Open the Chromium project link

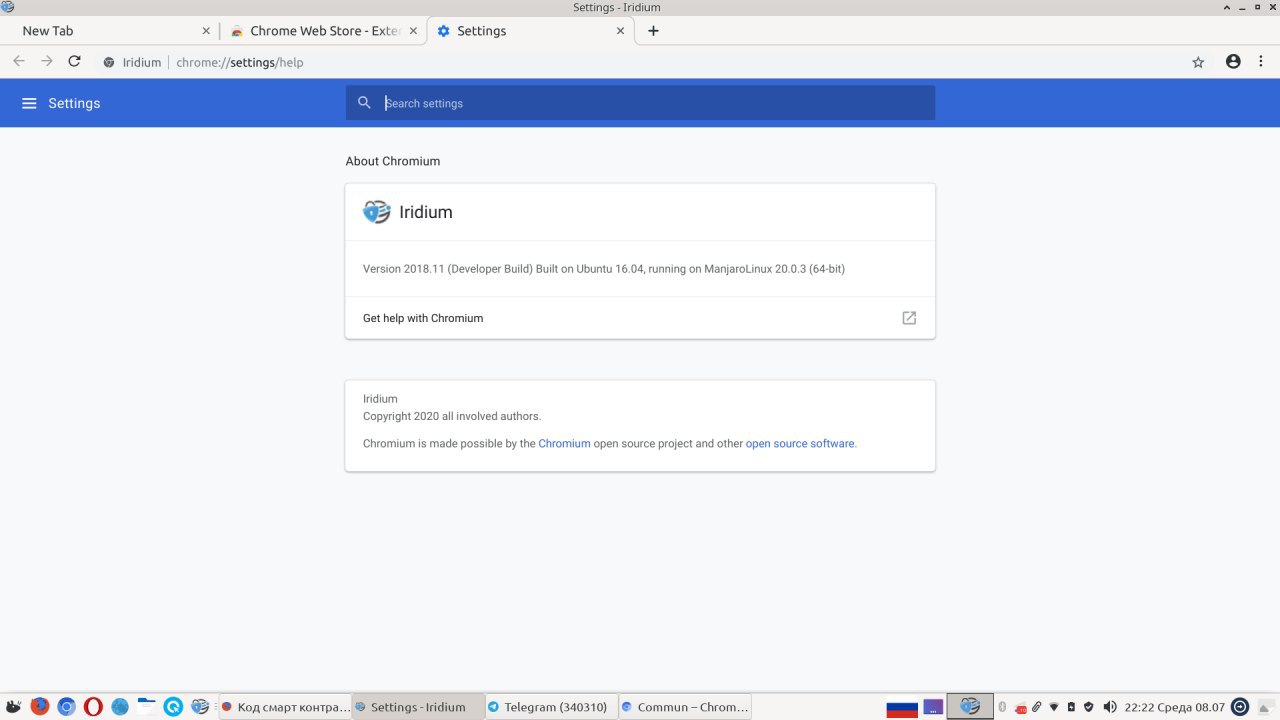[x=564, y=443]
